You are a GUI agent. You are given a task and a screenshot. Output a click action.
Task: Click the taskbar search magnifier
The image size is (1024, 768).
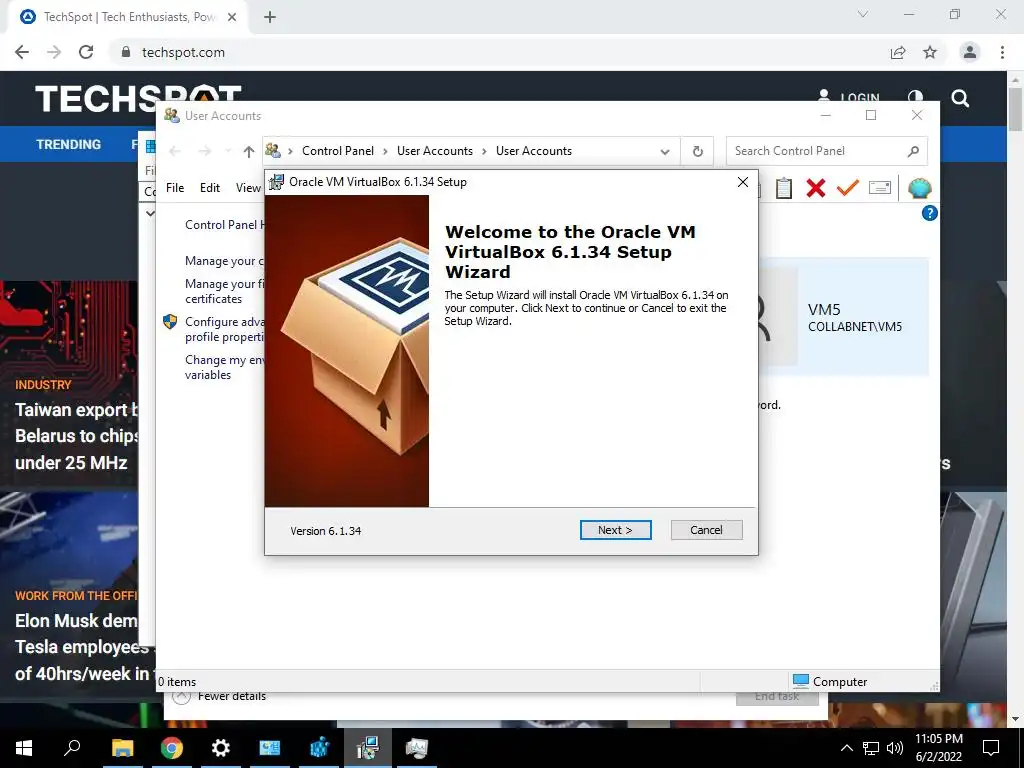tap(72, 748)
